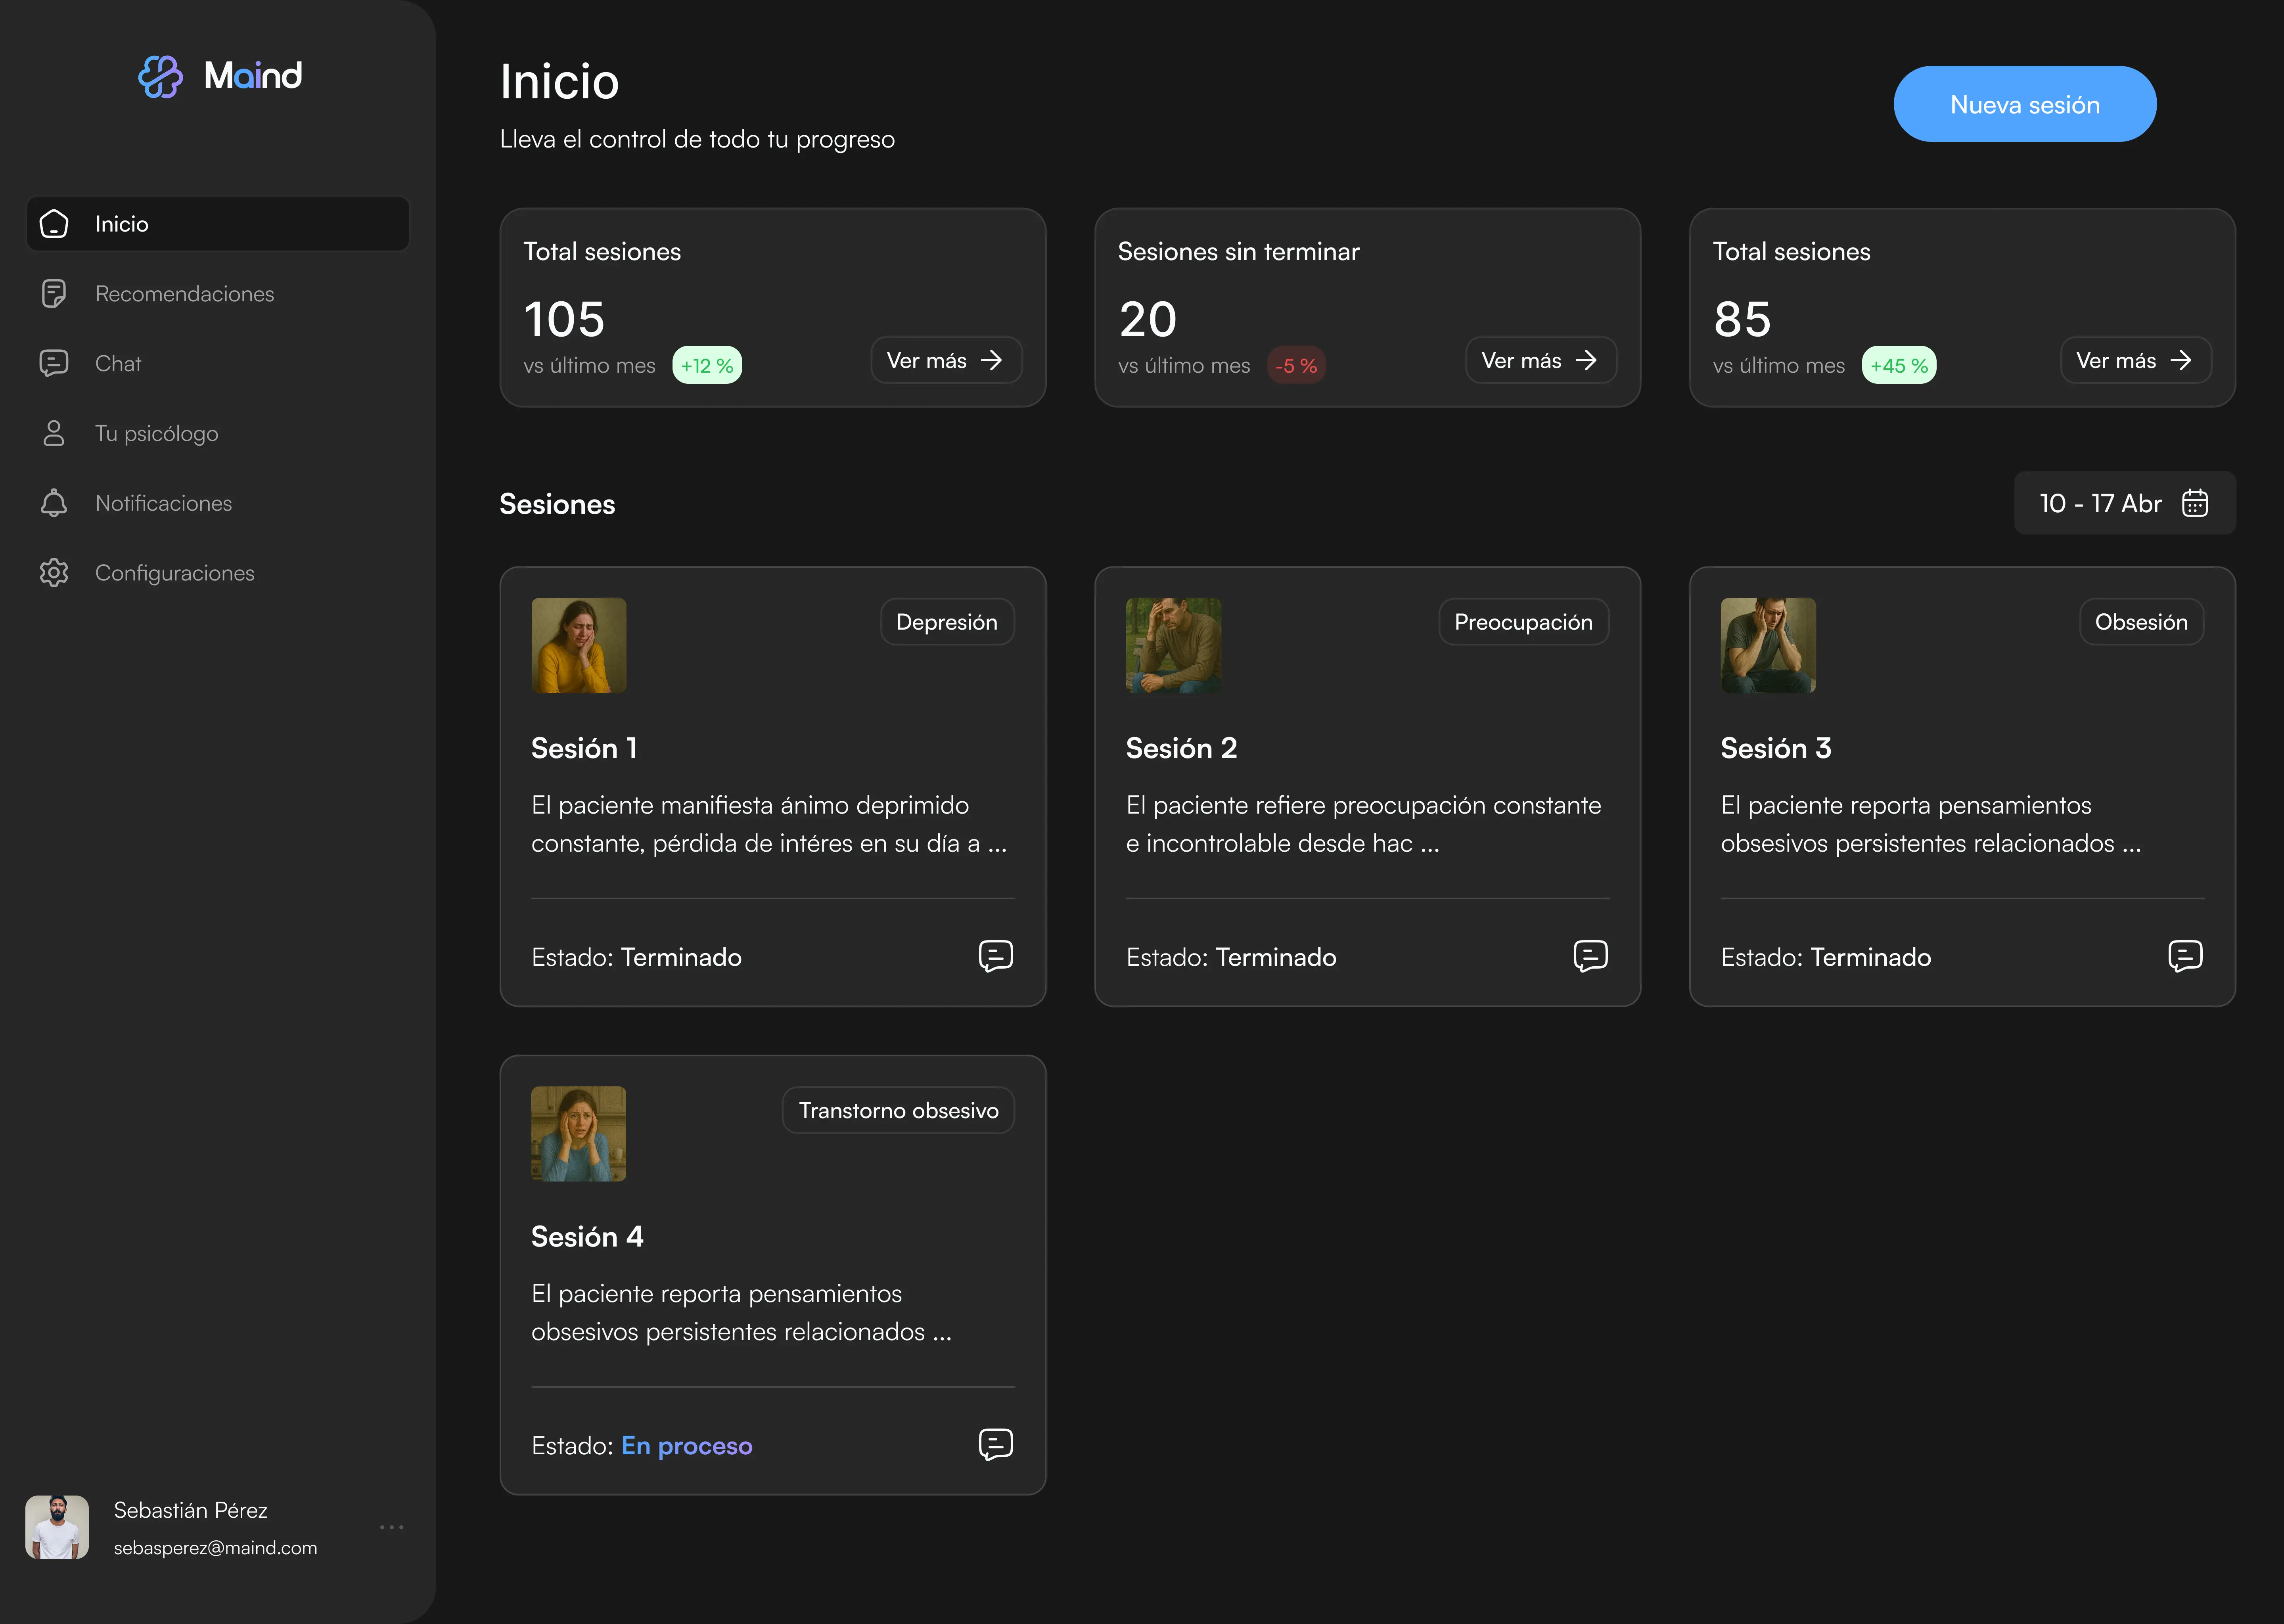Click the Nueva sesión button
Image resolution: width=2284 pixels, height=1624 pixels.
(2025, 104)
